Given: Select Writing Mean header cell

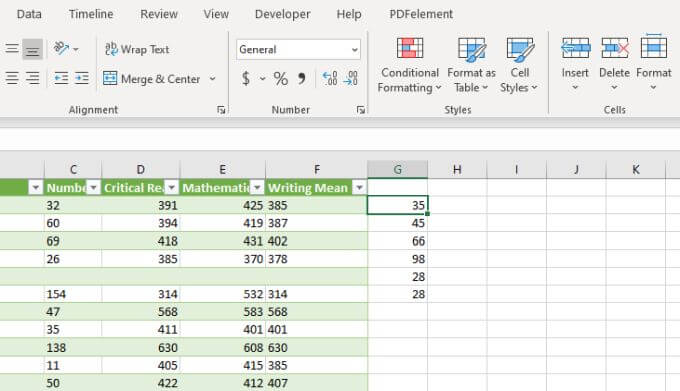Looking at the screenshot, I should coord(317,188).
